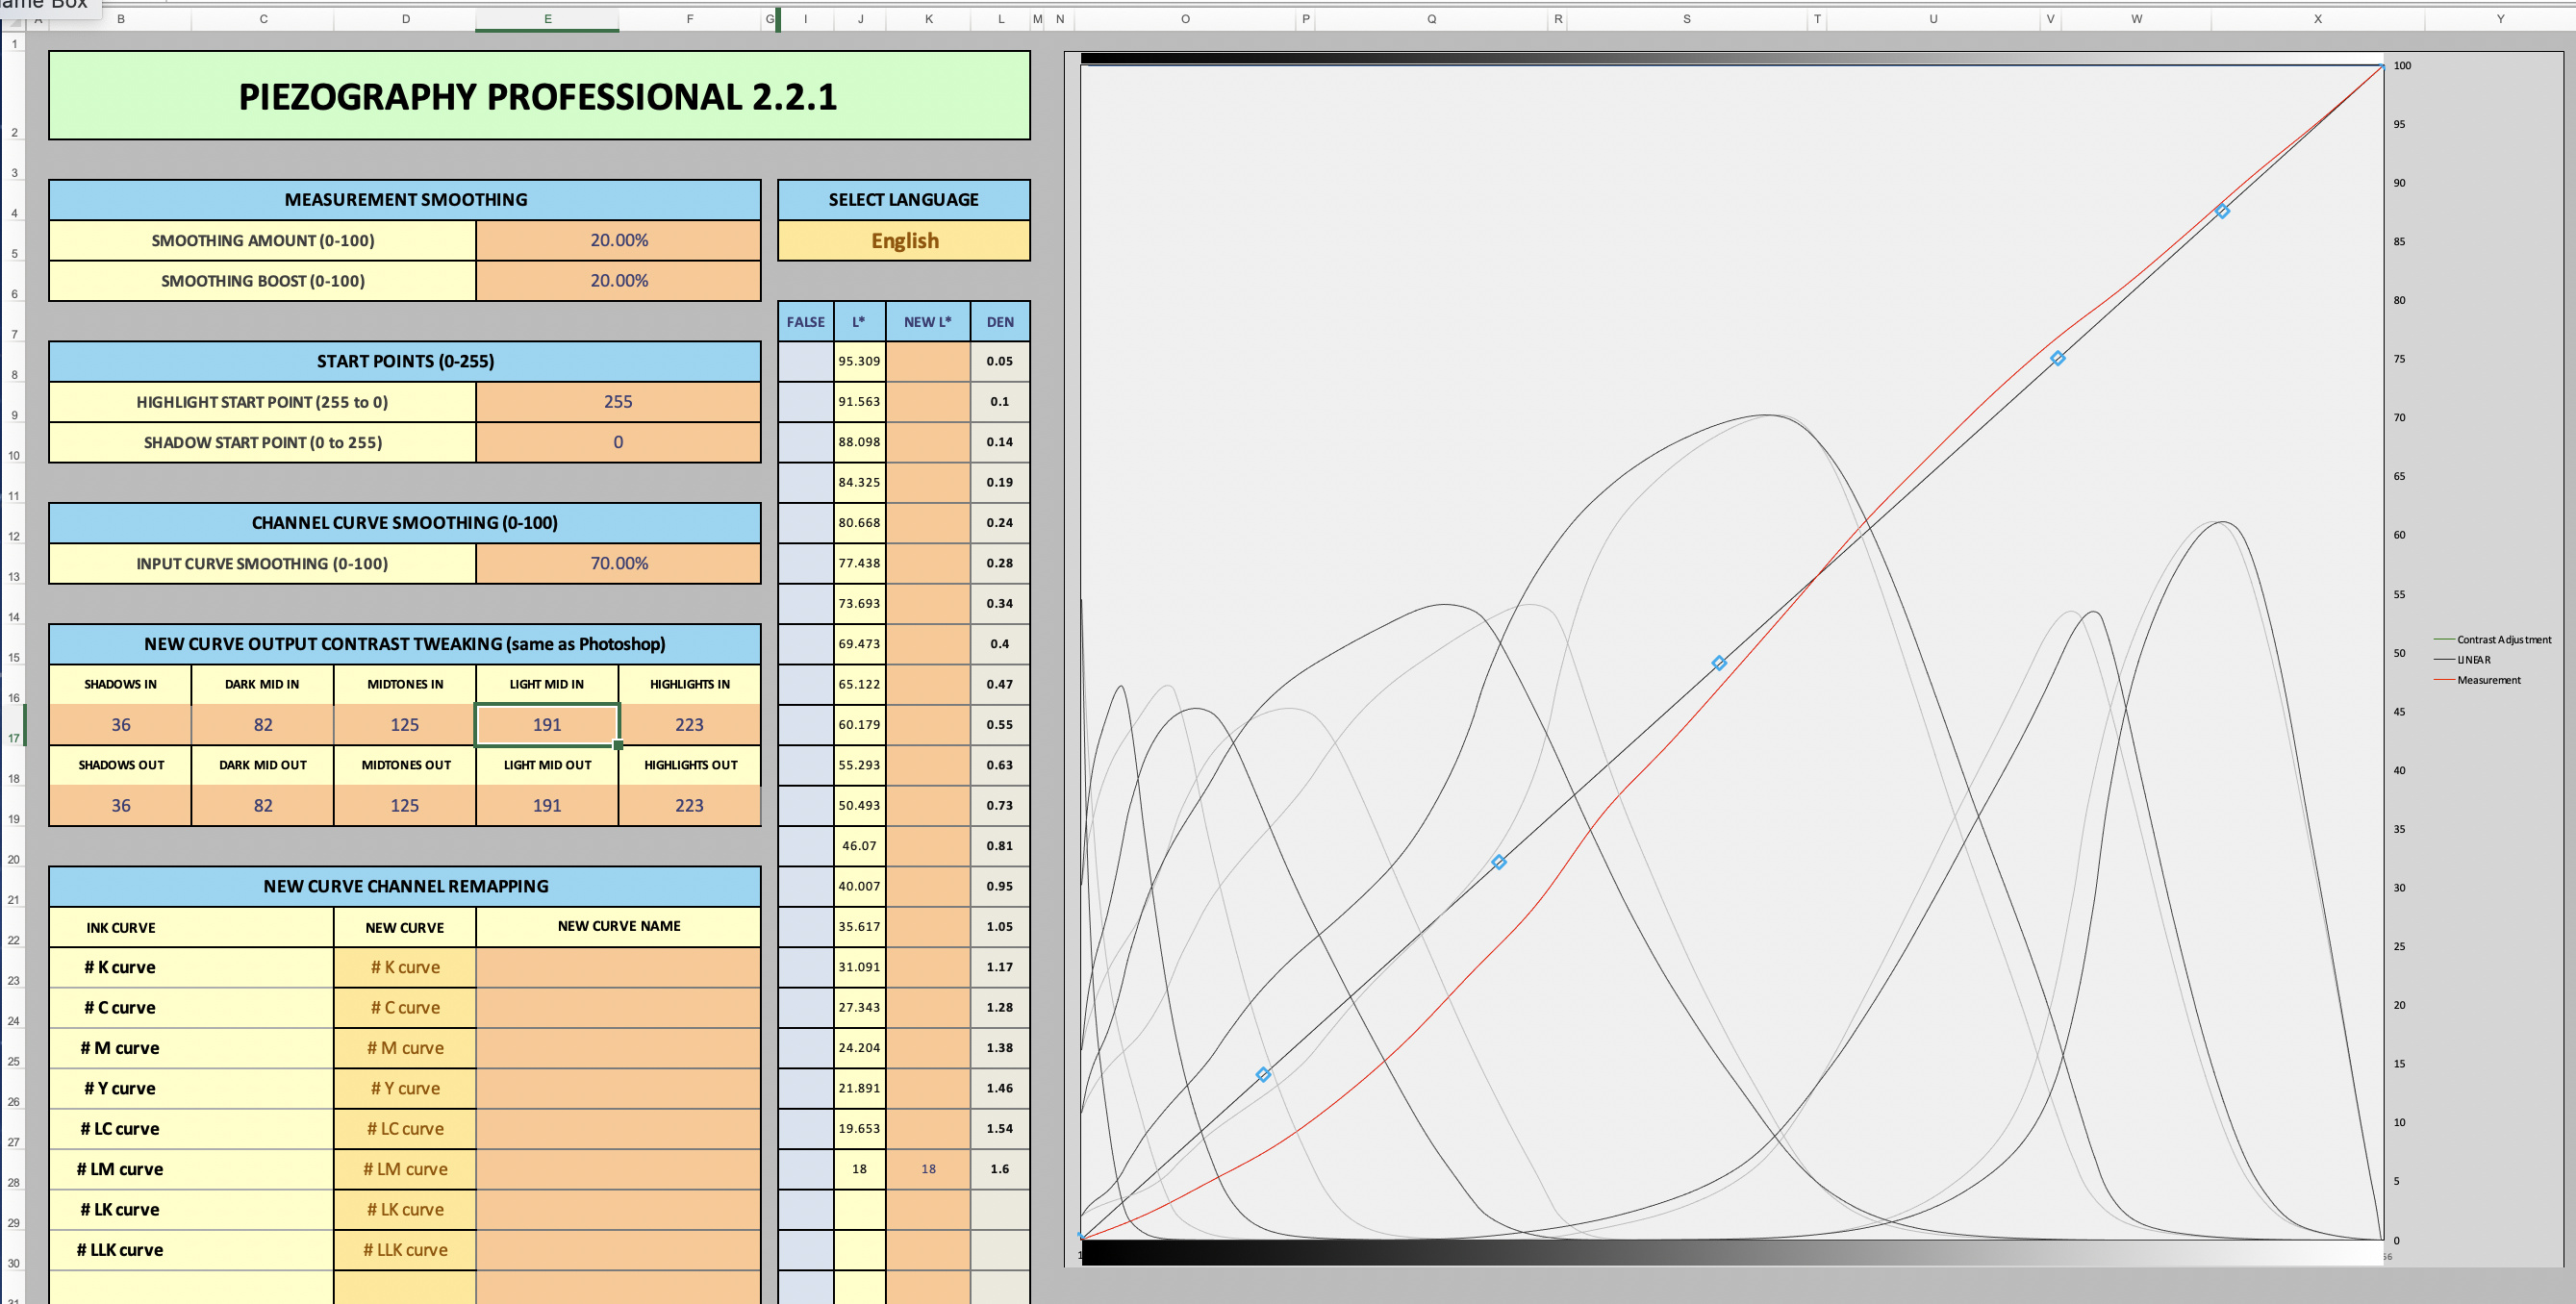Screen dimensions: 2576x1304
Task: Click the blue diamond marker near 32 on the chart
Action: pos(1499,862)
